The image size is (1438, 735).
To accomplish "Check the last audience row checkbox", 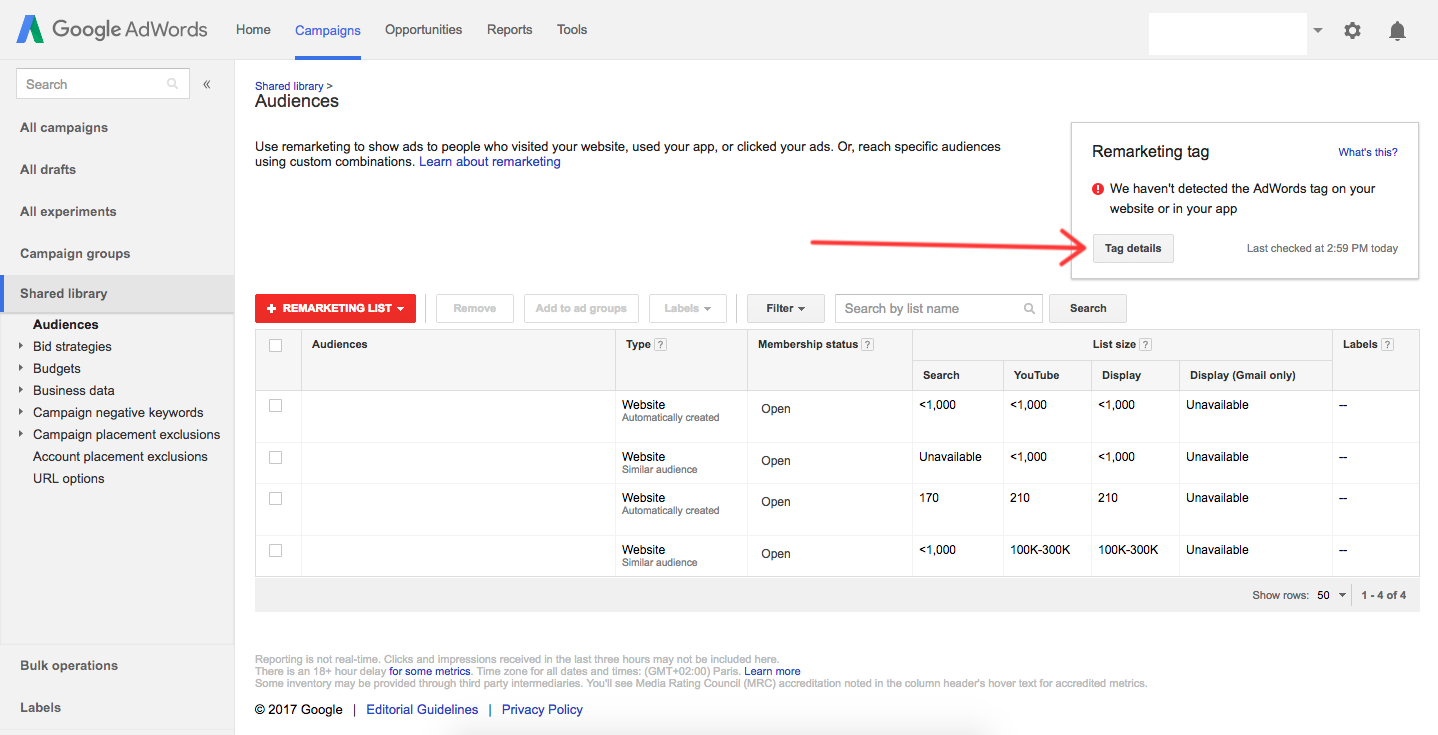I will (276, 550).
